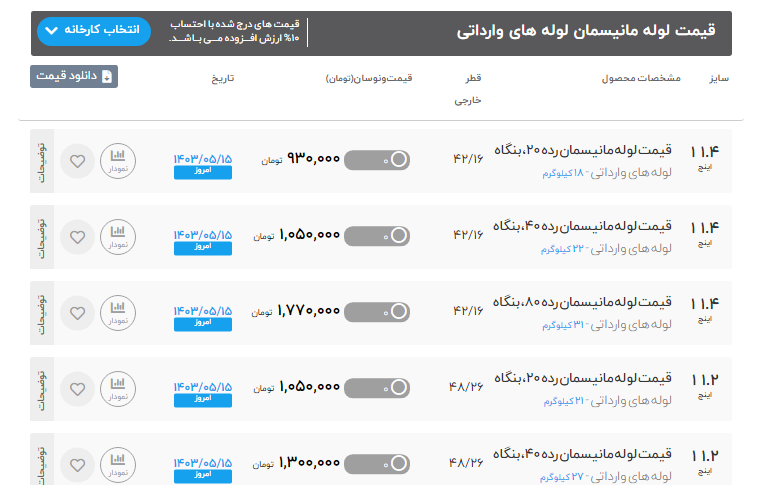
Task: Favorite the 930,000 toman pipe with heart icon
Action: pos(77,160)
